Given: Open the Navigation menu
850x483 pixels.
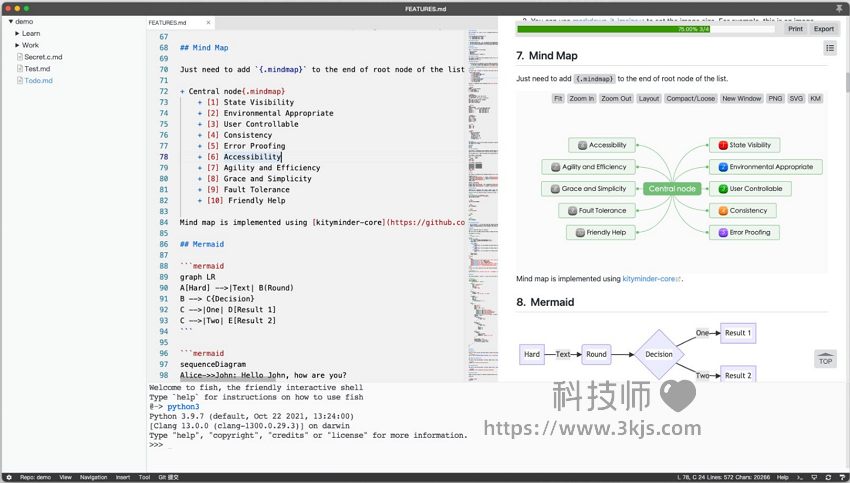Looking at the screenshot, I should click(x=93, y=478).
